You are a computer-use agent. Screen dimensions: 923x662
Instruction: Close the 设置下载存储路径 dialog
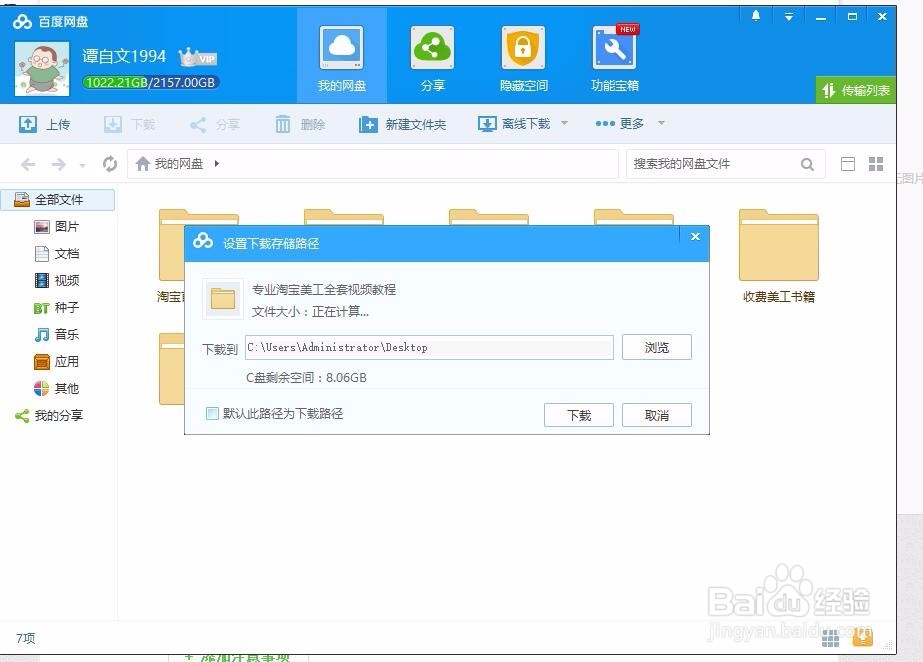(x=695, y=237)
